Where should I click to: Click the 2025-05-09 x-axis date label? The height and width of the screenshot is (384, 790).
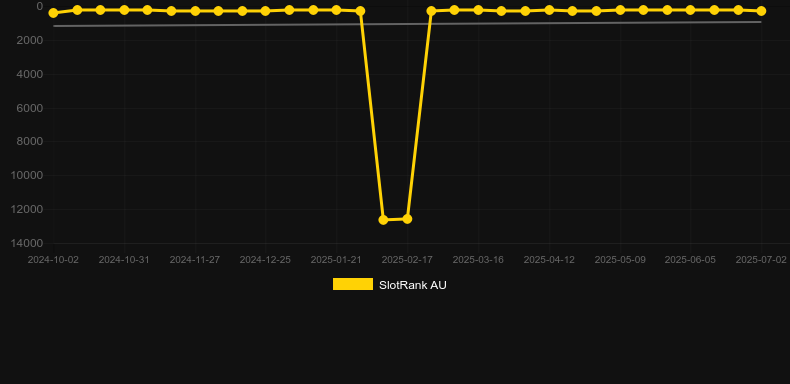coord(620,260)
